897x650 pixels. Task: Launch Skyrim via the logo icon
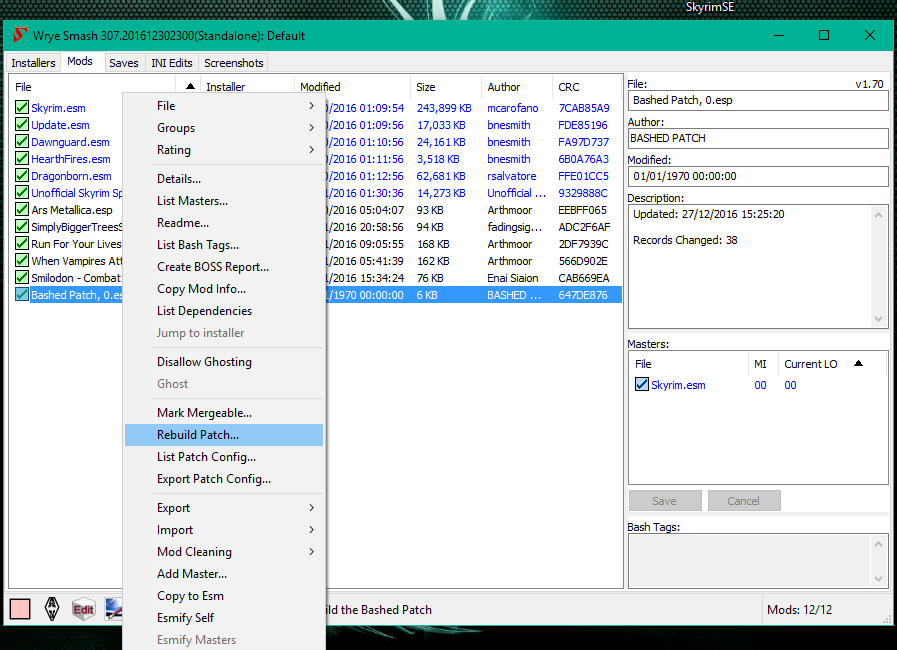click(52, 609)
